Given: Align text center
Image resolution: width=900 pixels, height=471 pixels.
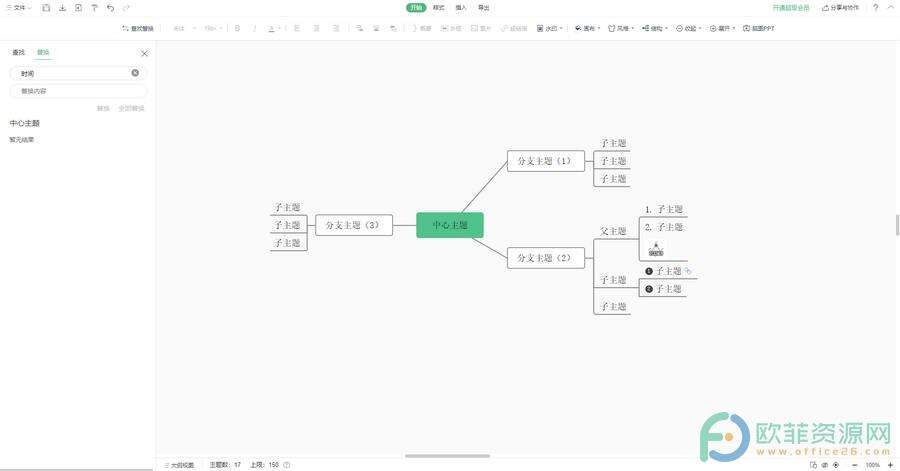Looking at the screenshot, I should tap(316, 28).
